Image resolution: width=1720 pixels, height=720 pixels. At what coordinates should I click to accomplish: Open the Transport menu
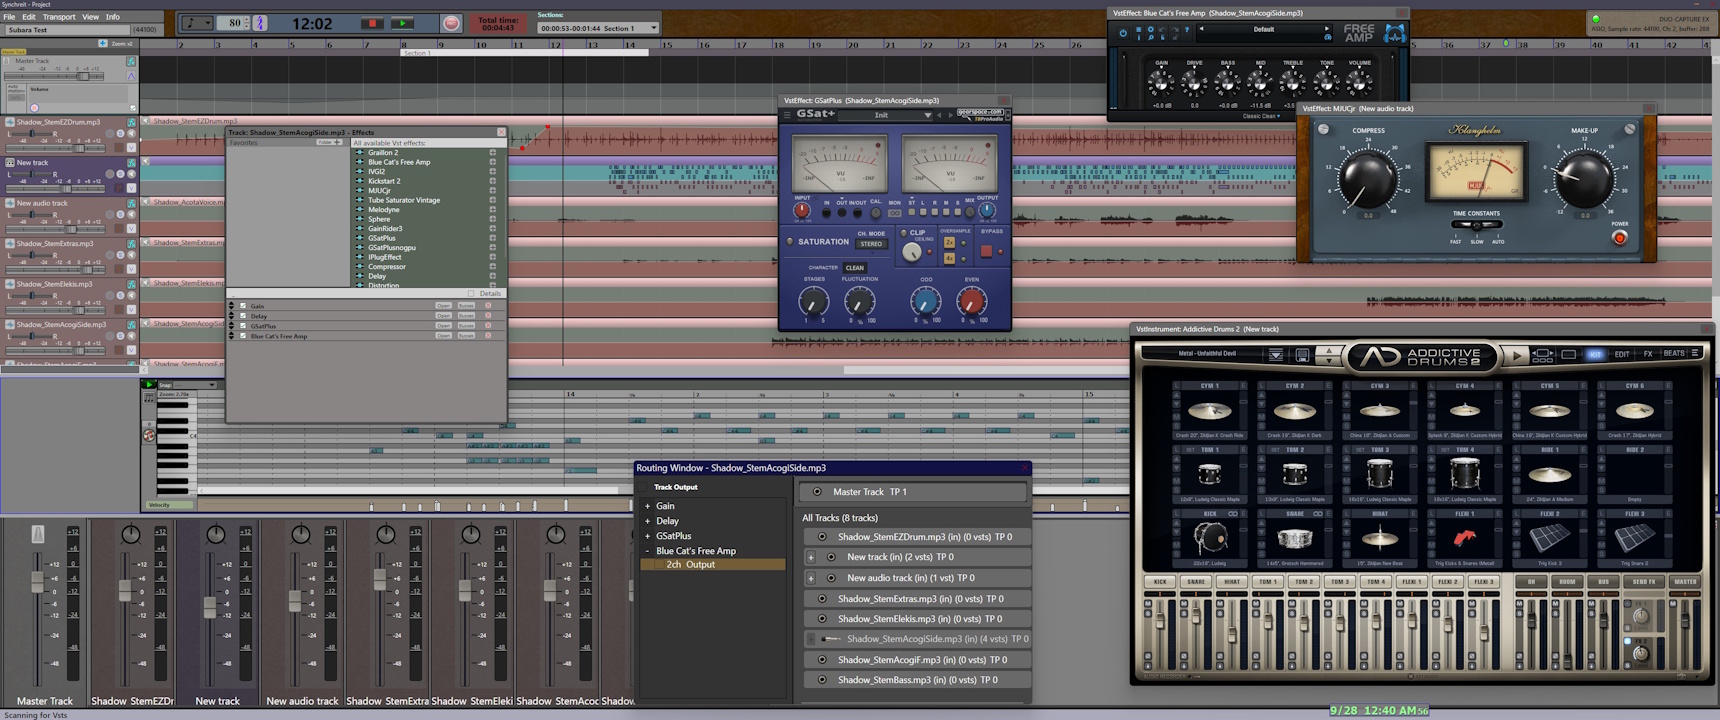pyautogui.click(x=59, y=17)
